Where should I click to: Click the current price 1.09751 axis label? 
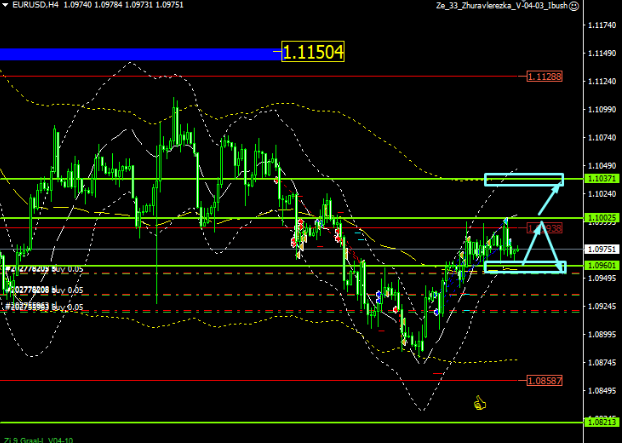click(602, 248)
